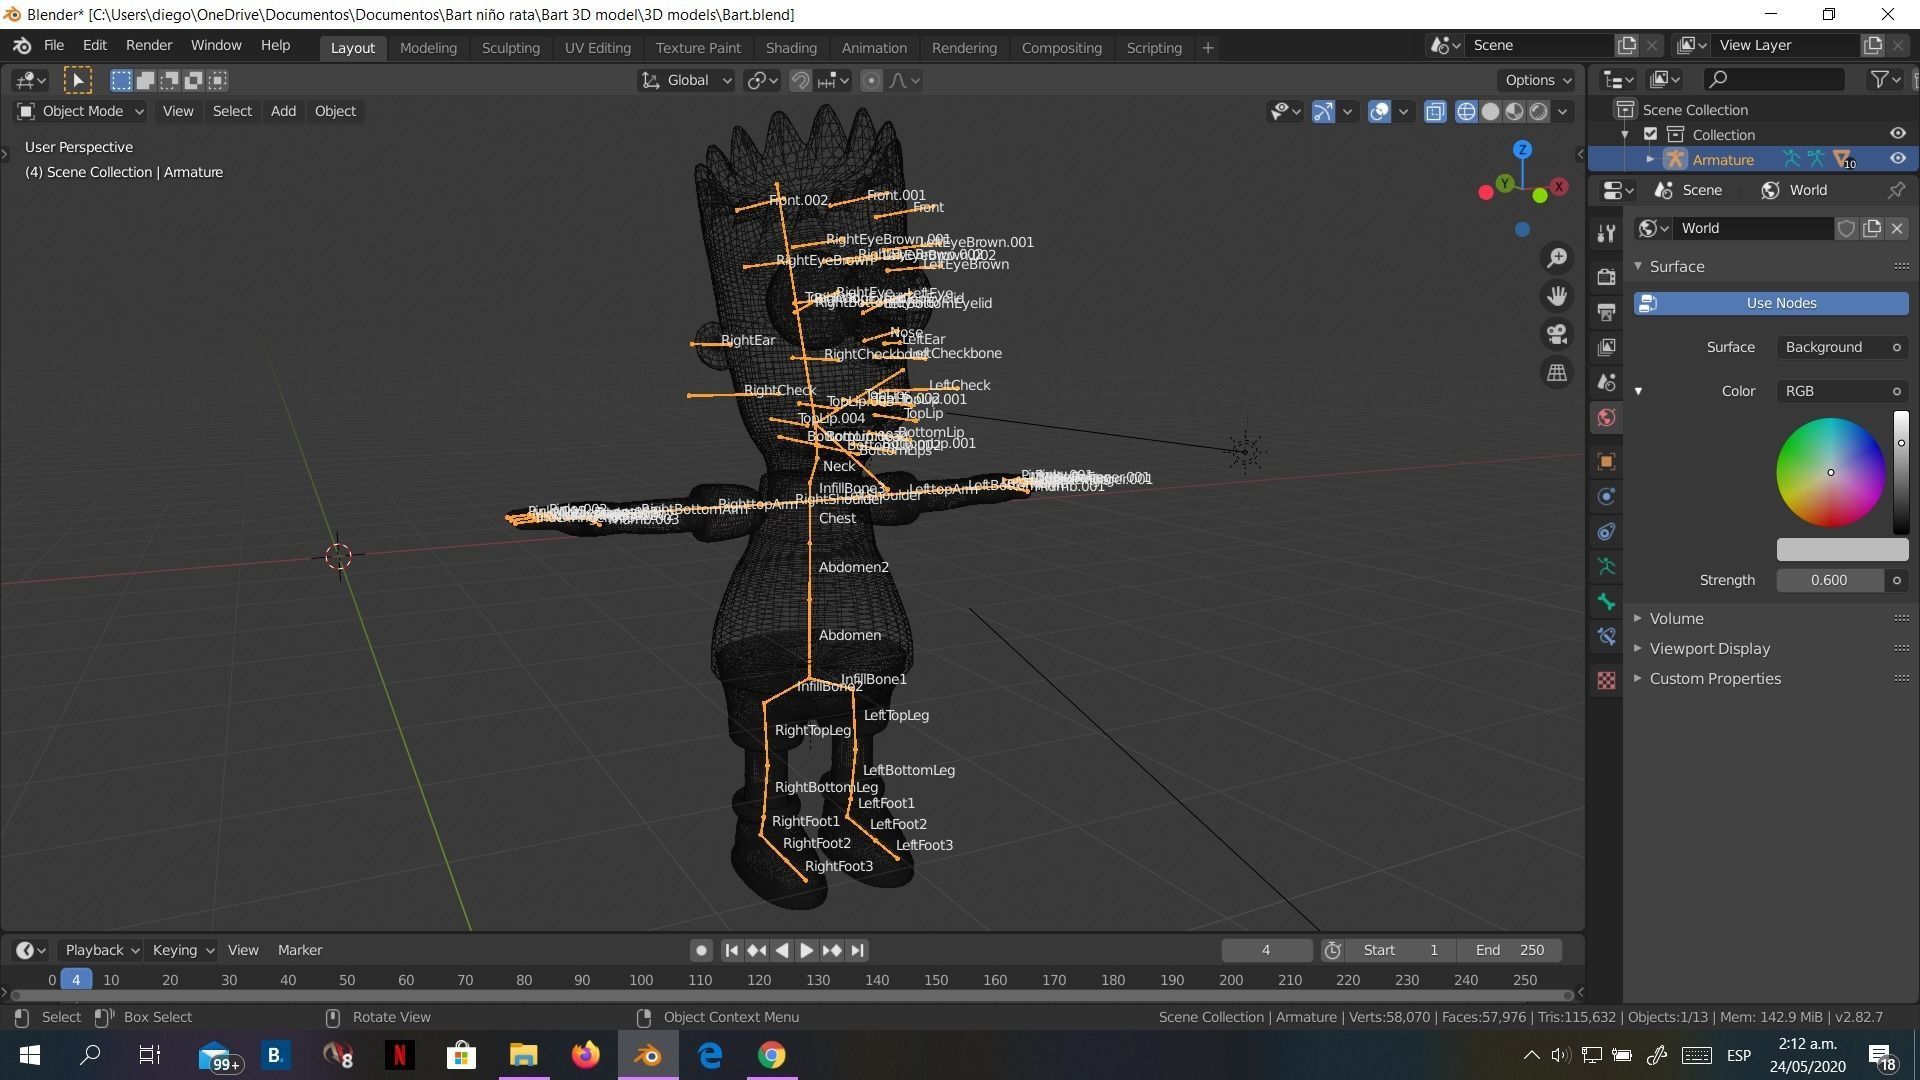Open the Render menu
The width and height of the screenshot is (1920, 1080).
pyautogui.click(x=148, y=46)
